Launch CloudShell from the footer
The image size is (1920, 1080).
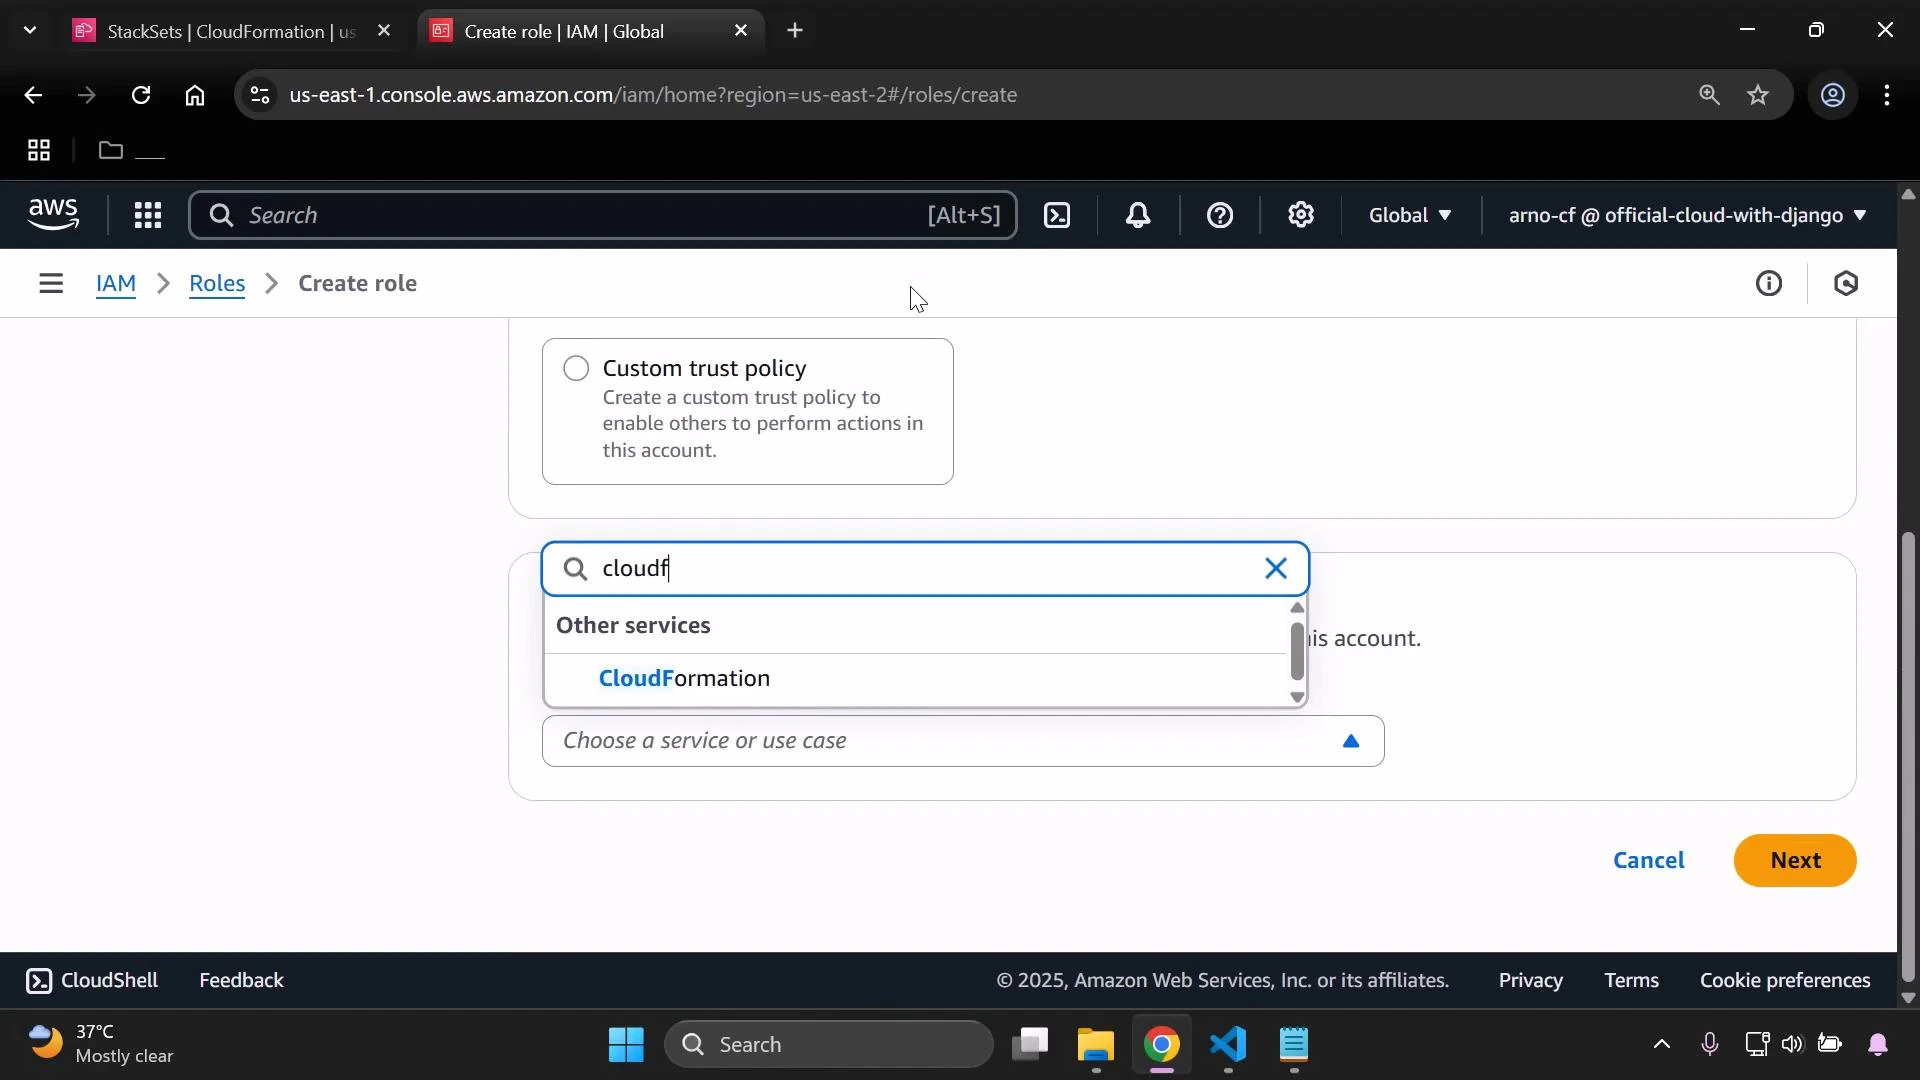(91, 980)
